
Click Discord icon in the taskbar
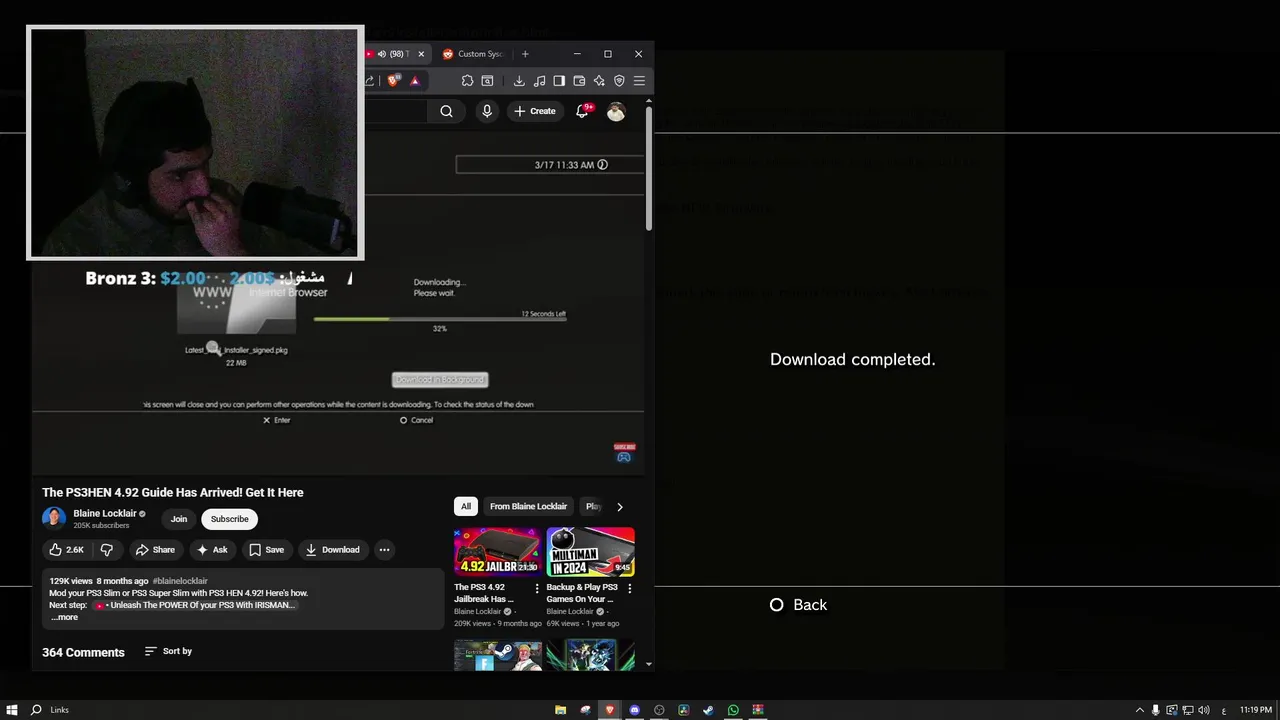coord(634,710)
